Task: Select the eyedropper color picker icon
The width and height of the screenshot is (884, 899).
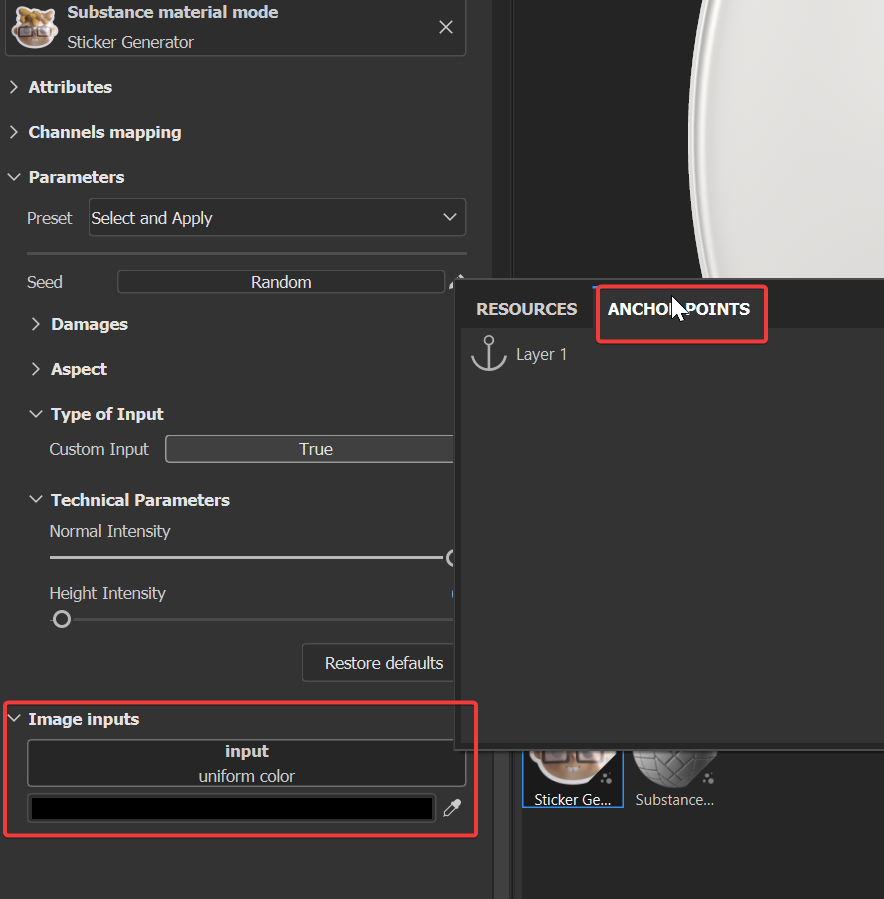Action: coord(452,807)
